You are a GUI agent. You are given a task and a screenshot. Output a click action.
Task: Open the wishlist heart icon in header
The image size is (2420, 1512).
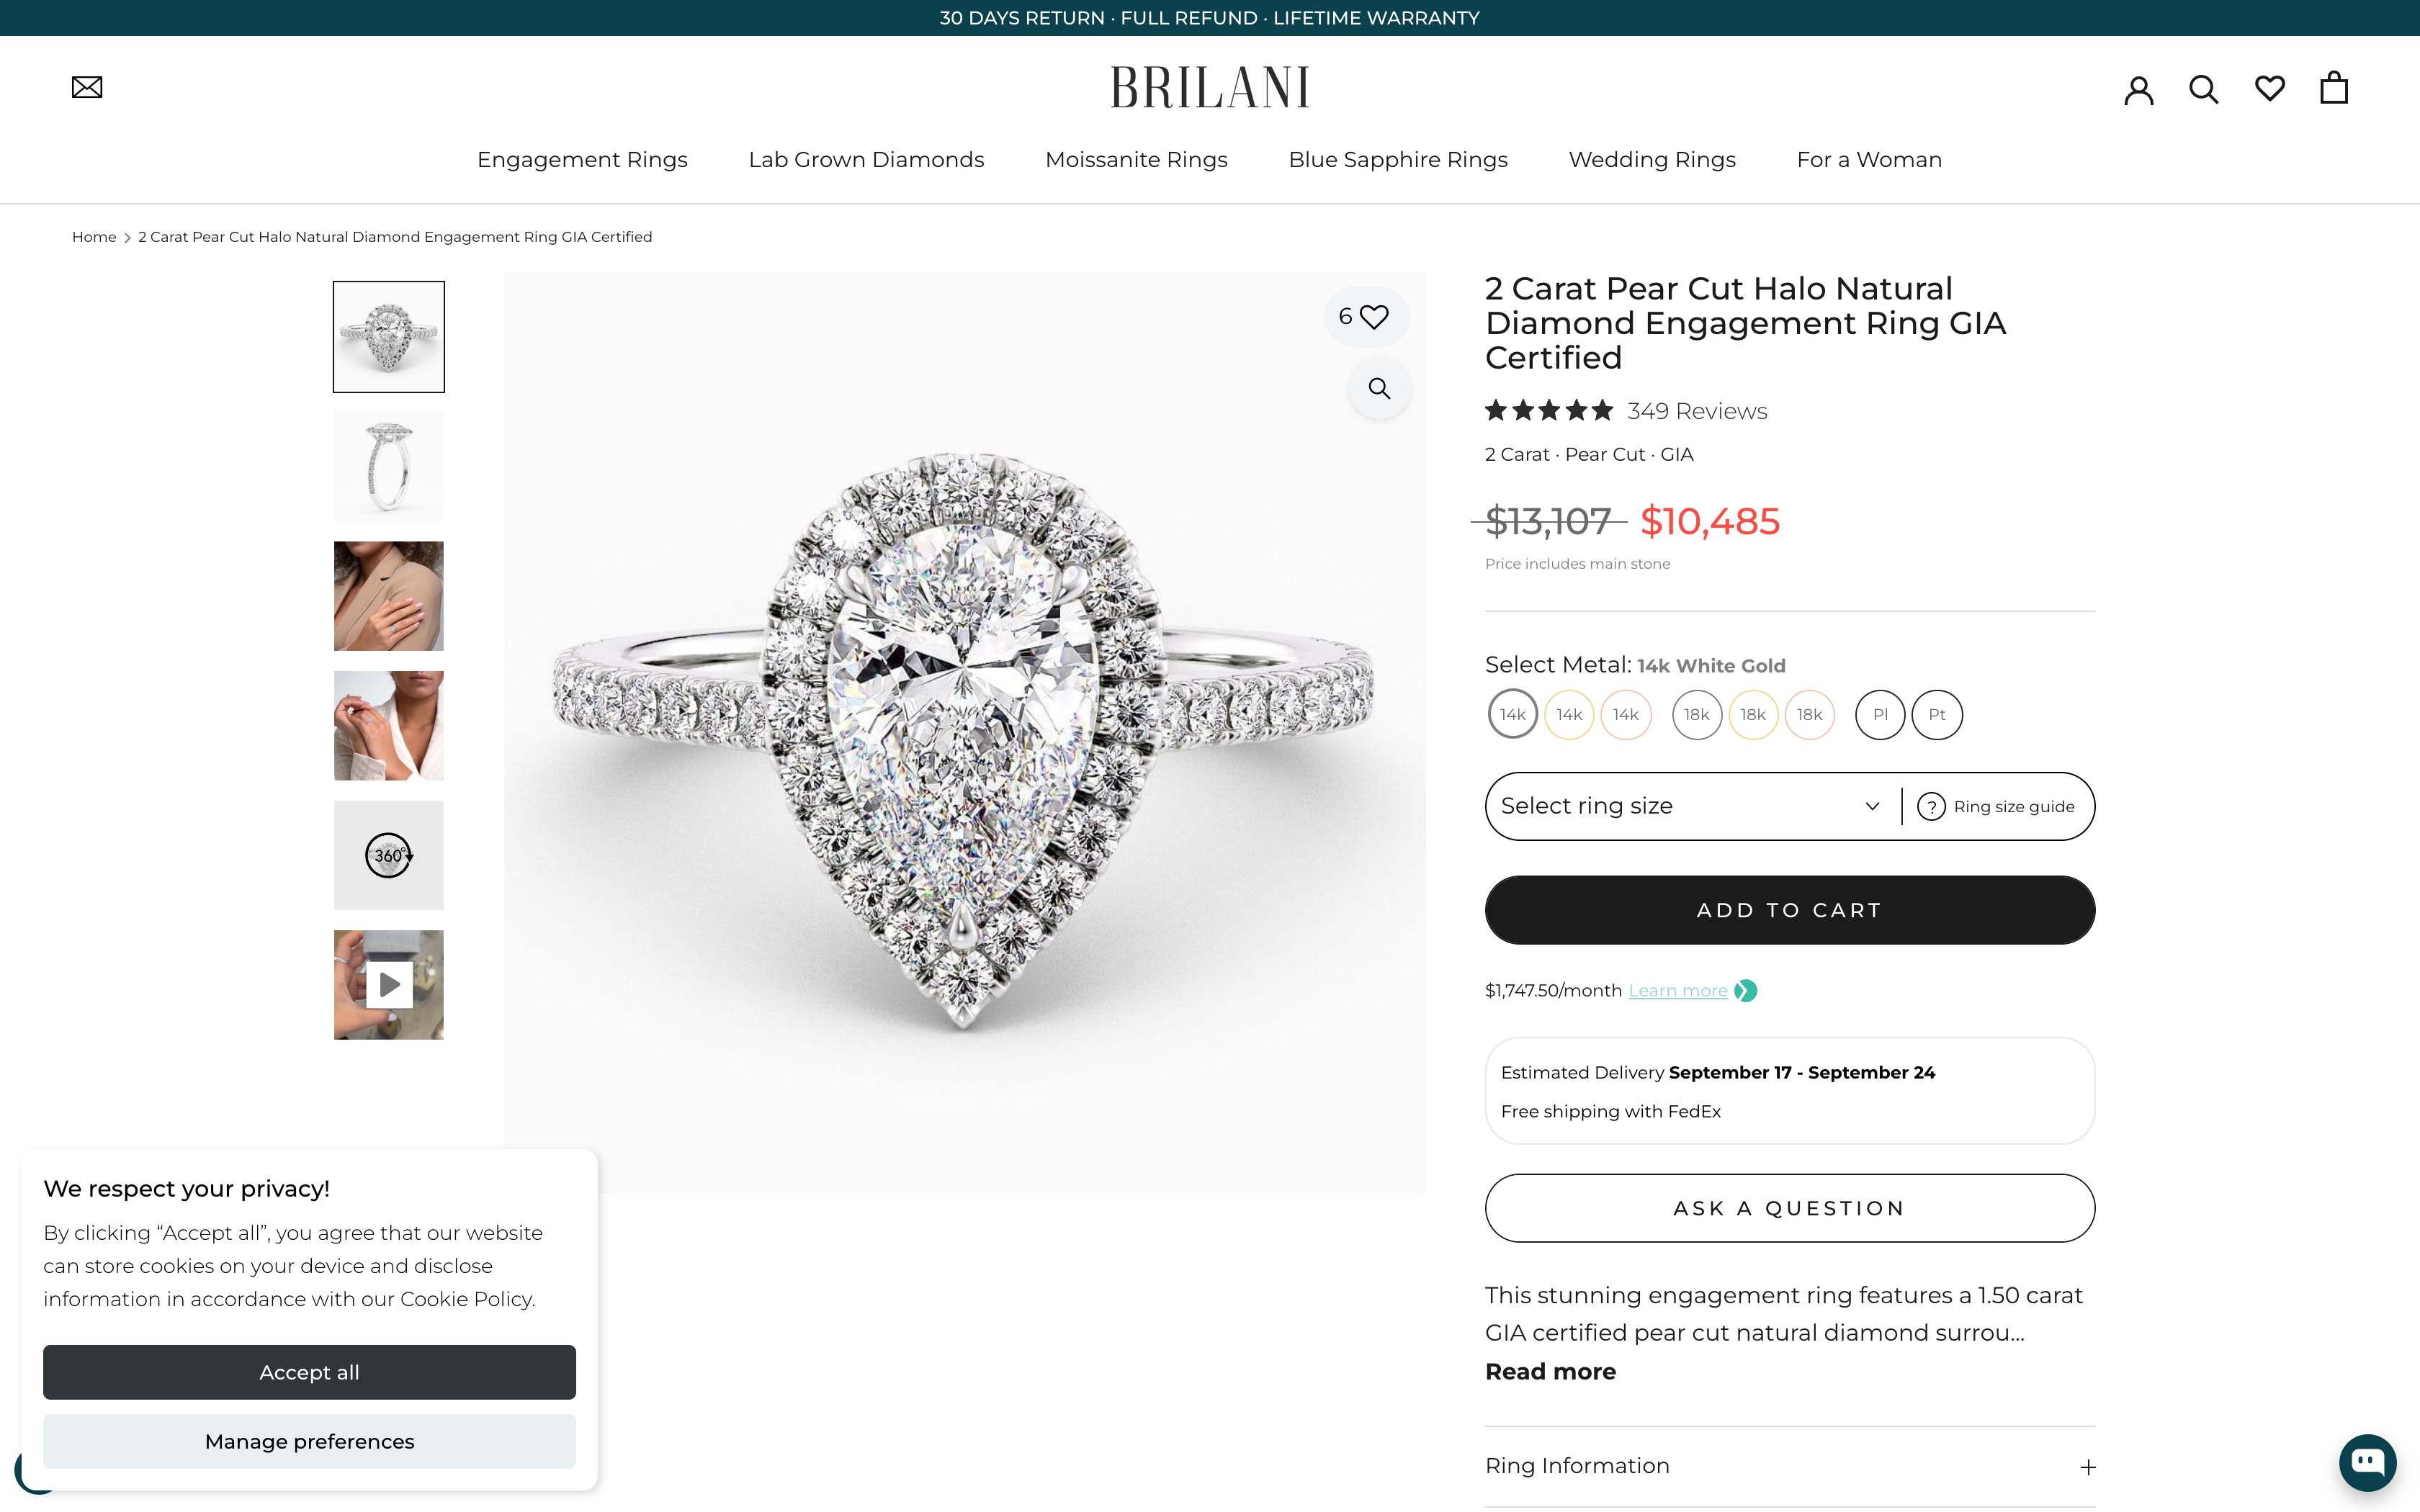(2269, 88)
